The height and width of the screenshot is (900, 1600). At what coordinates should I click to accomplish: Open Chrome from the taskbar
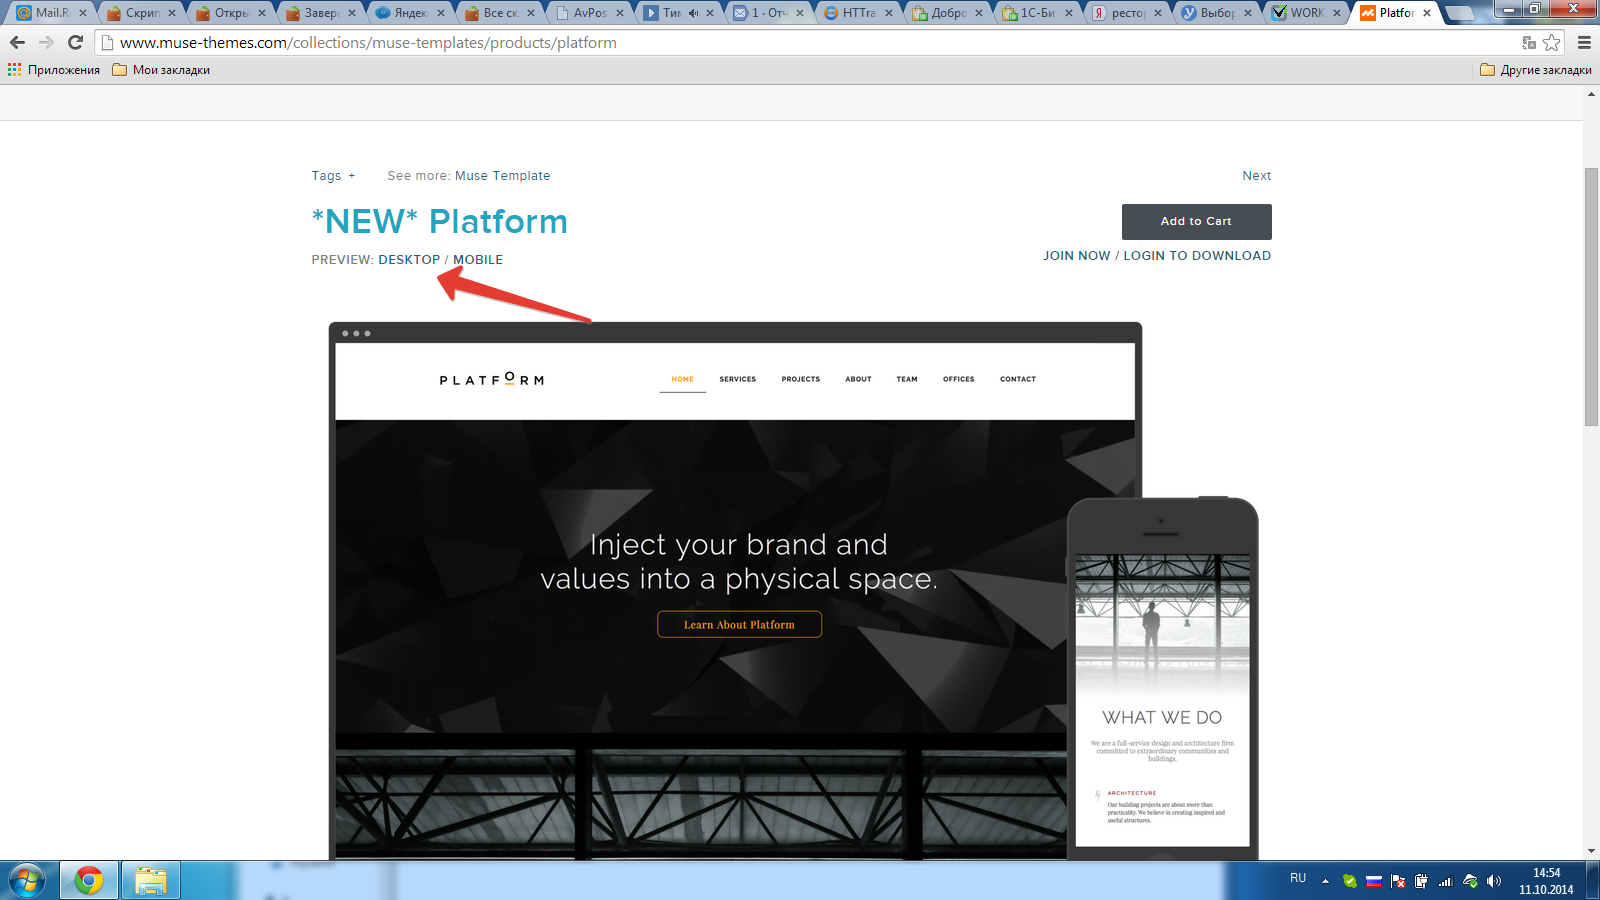[x=89, y=881]
